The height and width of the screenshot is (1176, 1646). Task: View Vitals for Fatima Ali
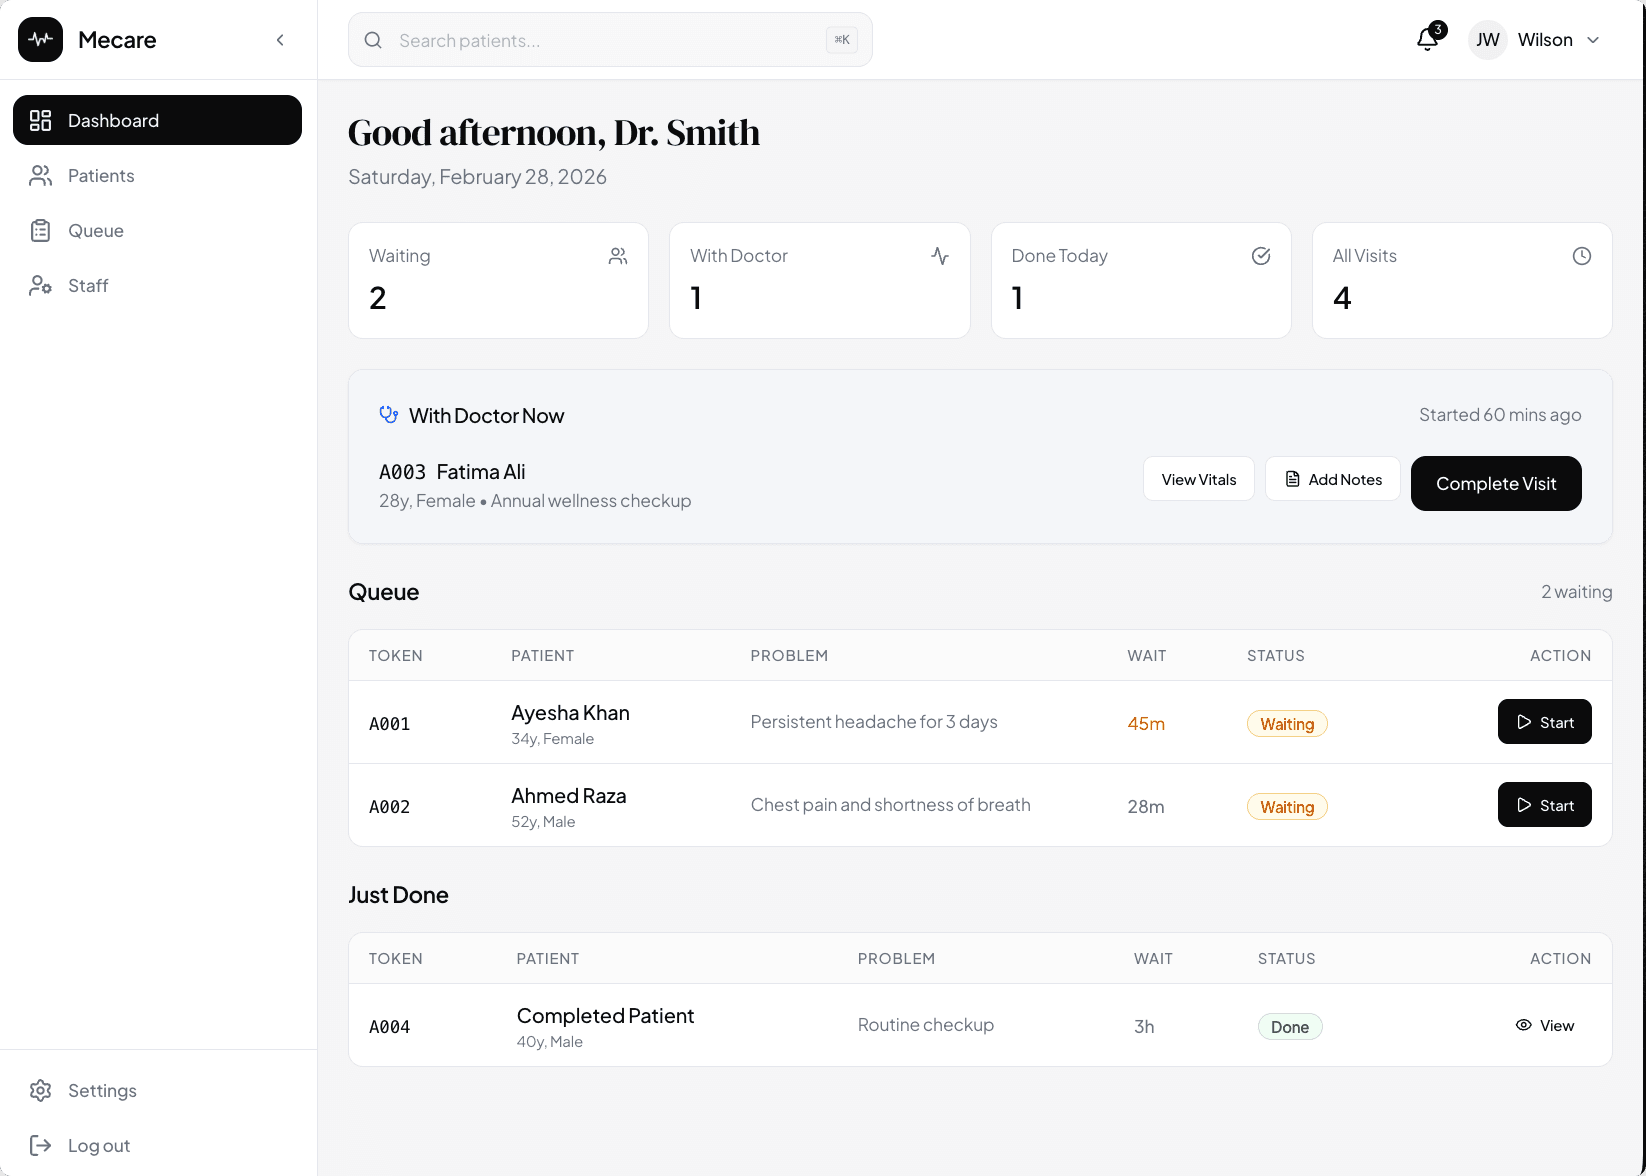1198,479
